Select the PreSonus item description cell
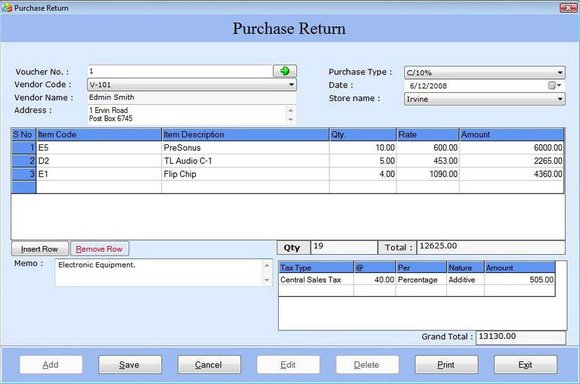The width and height of the screenshot is (580, 384). (245, 148)
